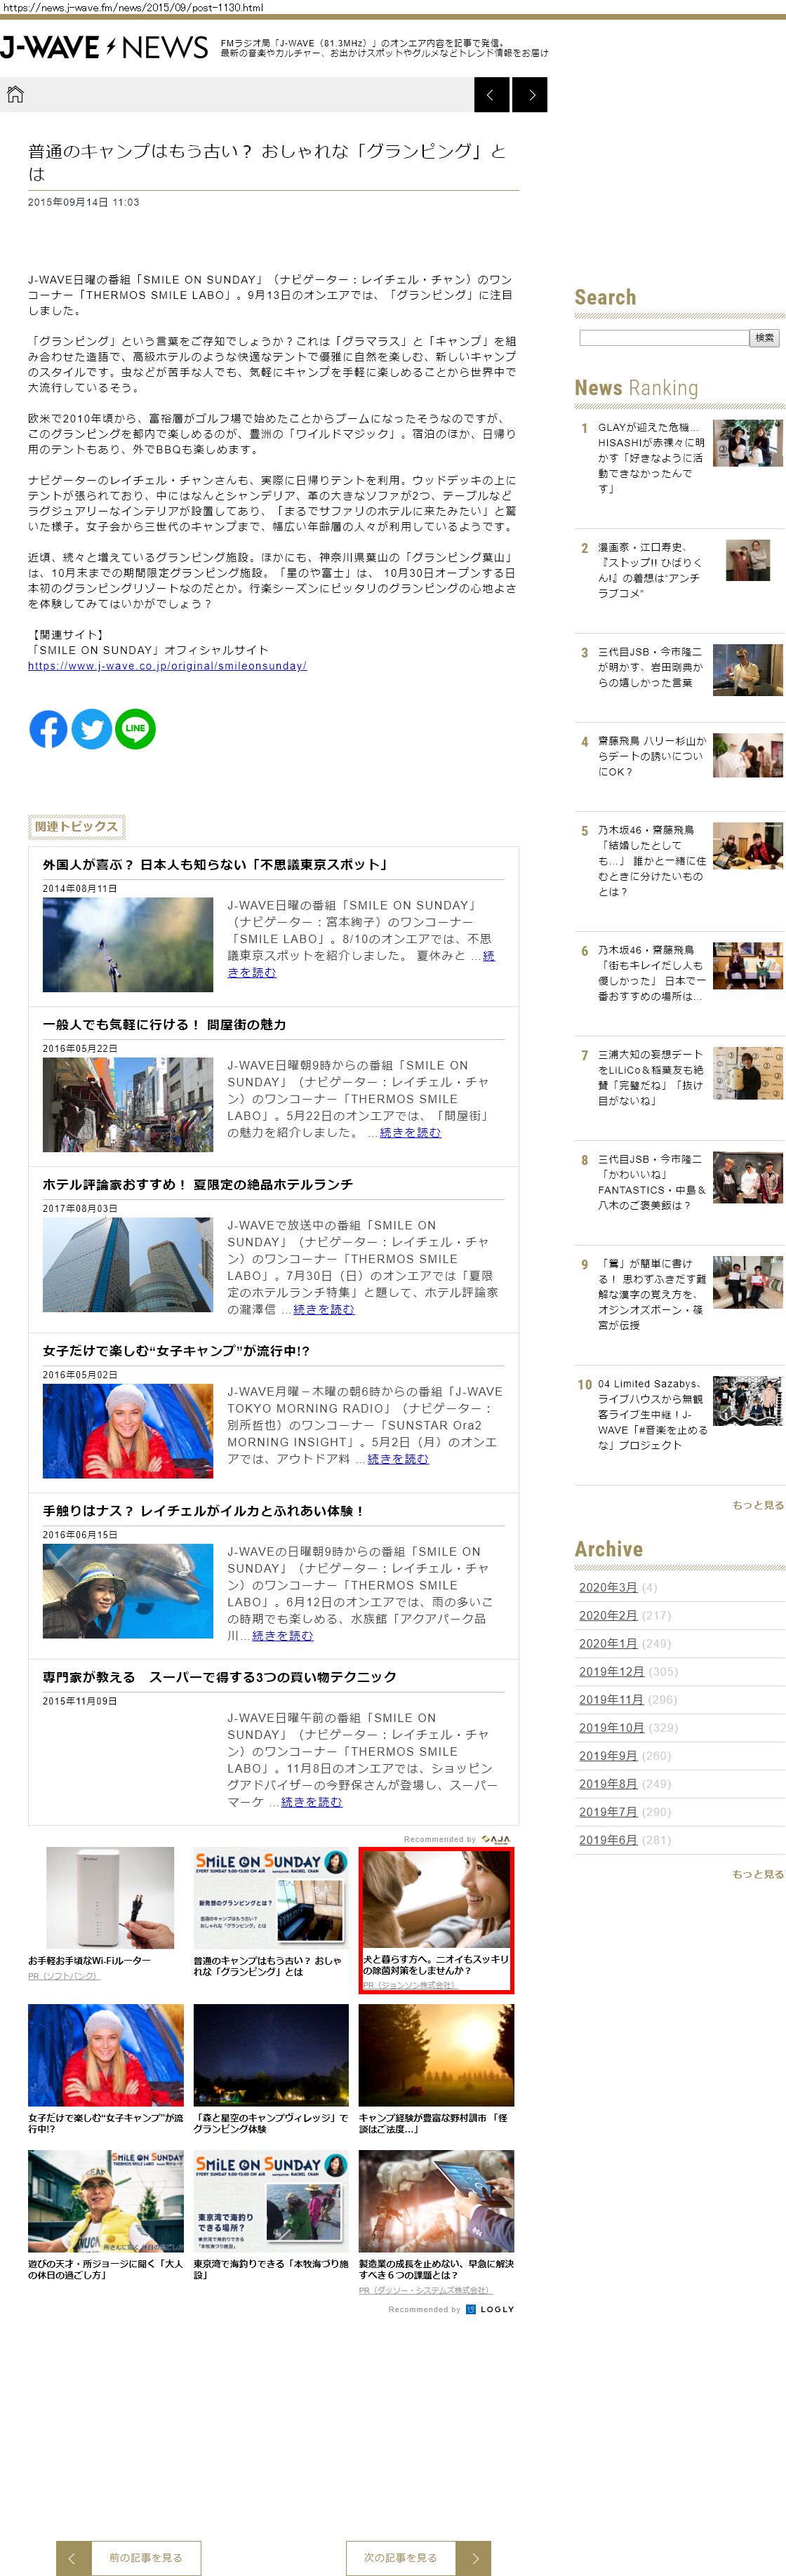
Task: Click the recommended Smile on Sunday グランピング card
Action: 271,1913
